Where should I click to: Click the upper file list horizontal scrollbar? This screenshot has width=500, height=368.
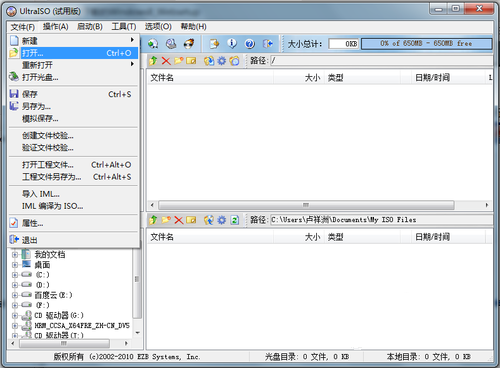point(319,205)
